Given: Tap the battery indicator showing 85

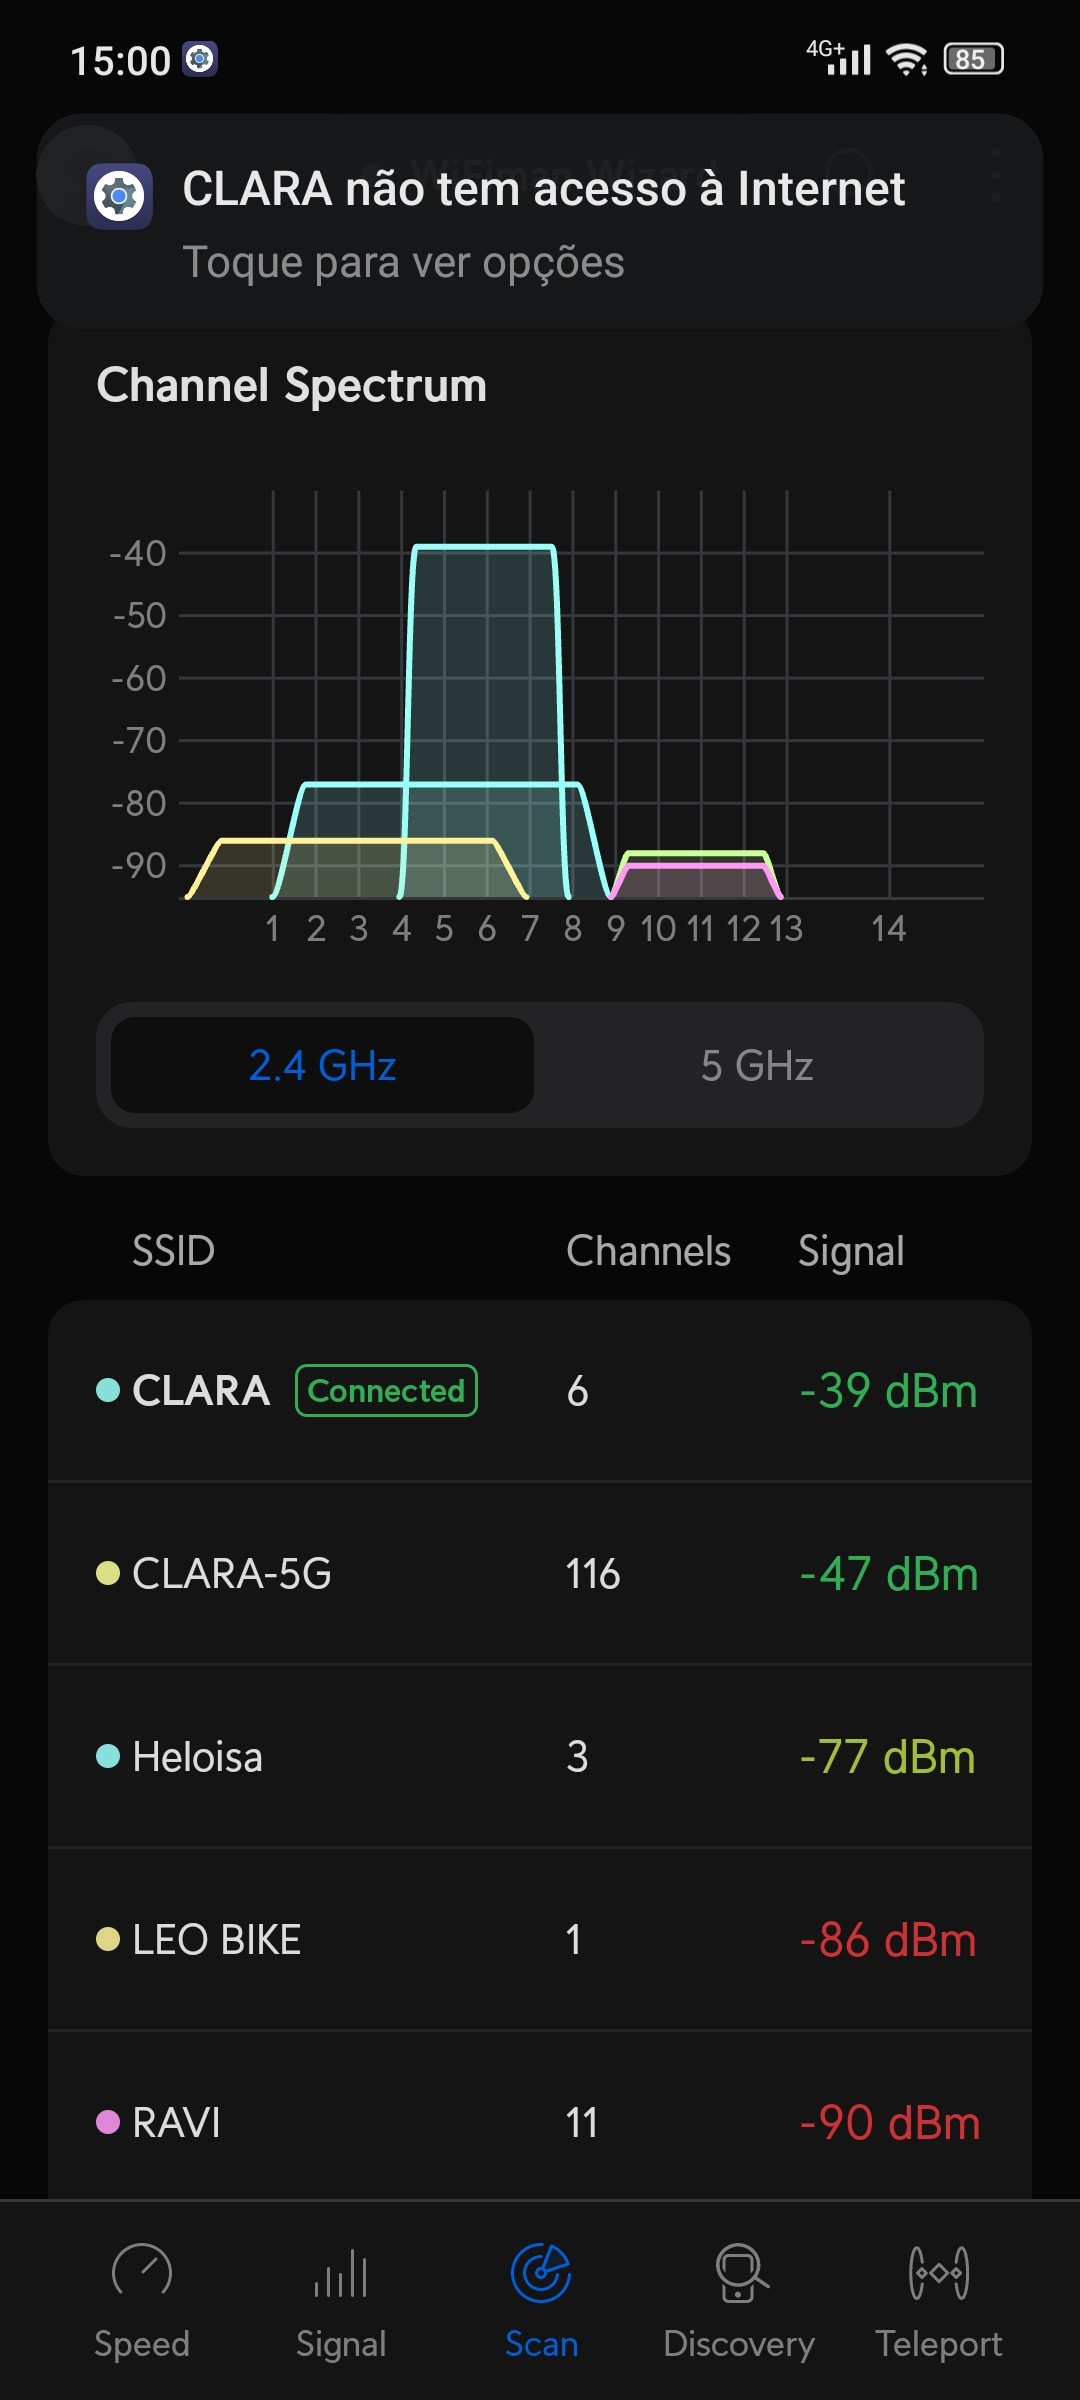Looking at the screenshot, I should pos(973,60).
